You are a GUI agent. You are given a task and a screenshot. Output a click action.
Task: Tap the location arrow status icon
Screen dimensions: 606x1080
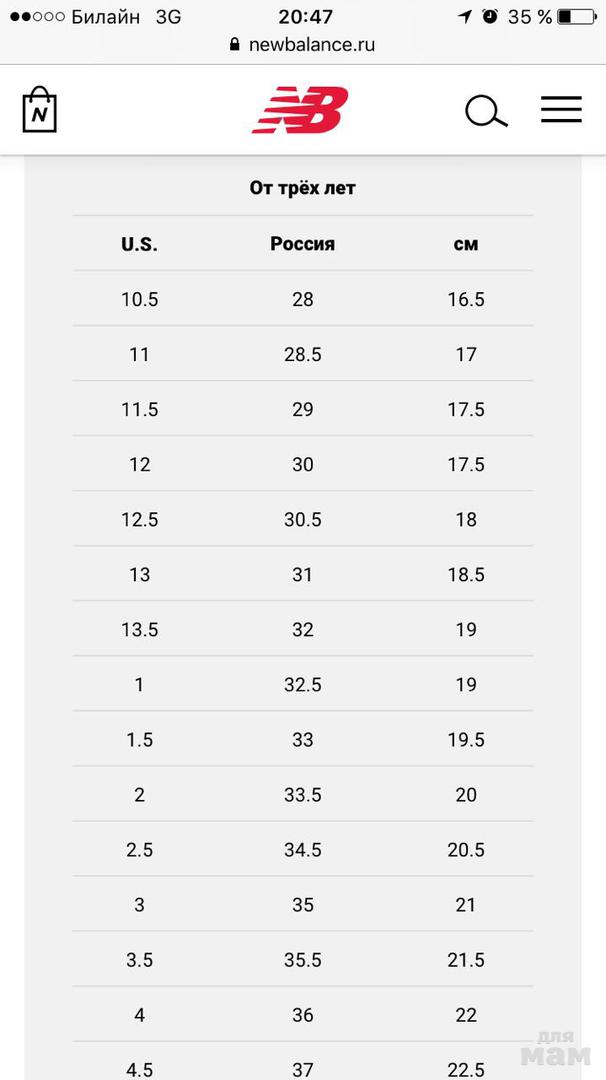[465, 17]
